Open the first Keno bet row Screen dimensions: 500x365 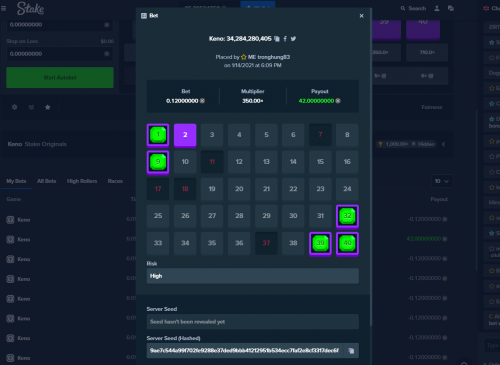click(227, 219)
